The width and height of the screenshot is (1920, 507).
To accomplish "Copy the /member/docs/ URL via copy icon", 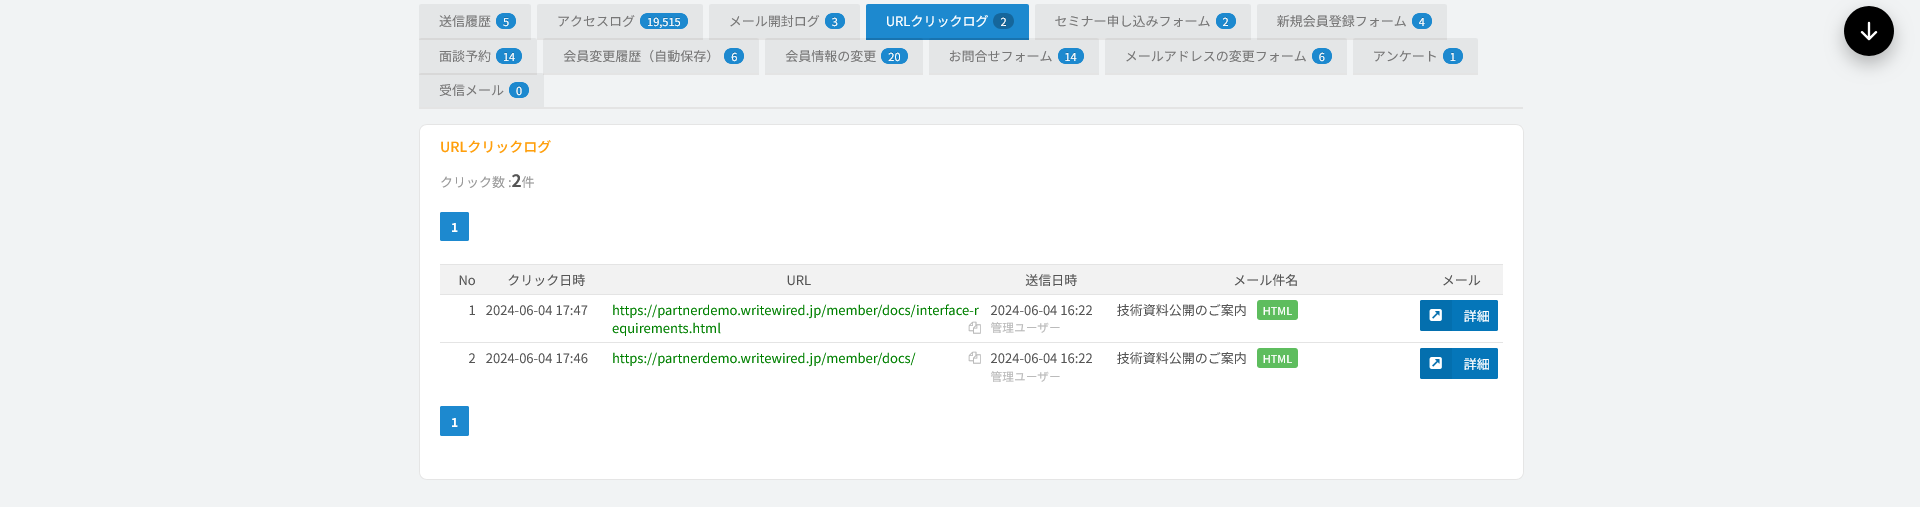I will click(974, 358).
